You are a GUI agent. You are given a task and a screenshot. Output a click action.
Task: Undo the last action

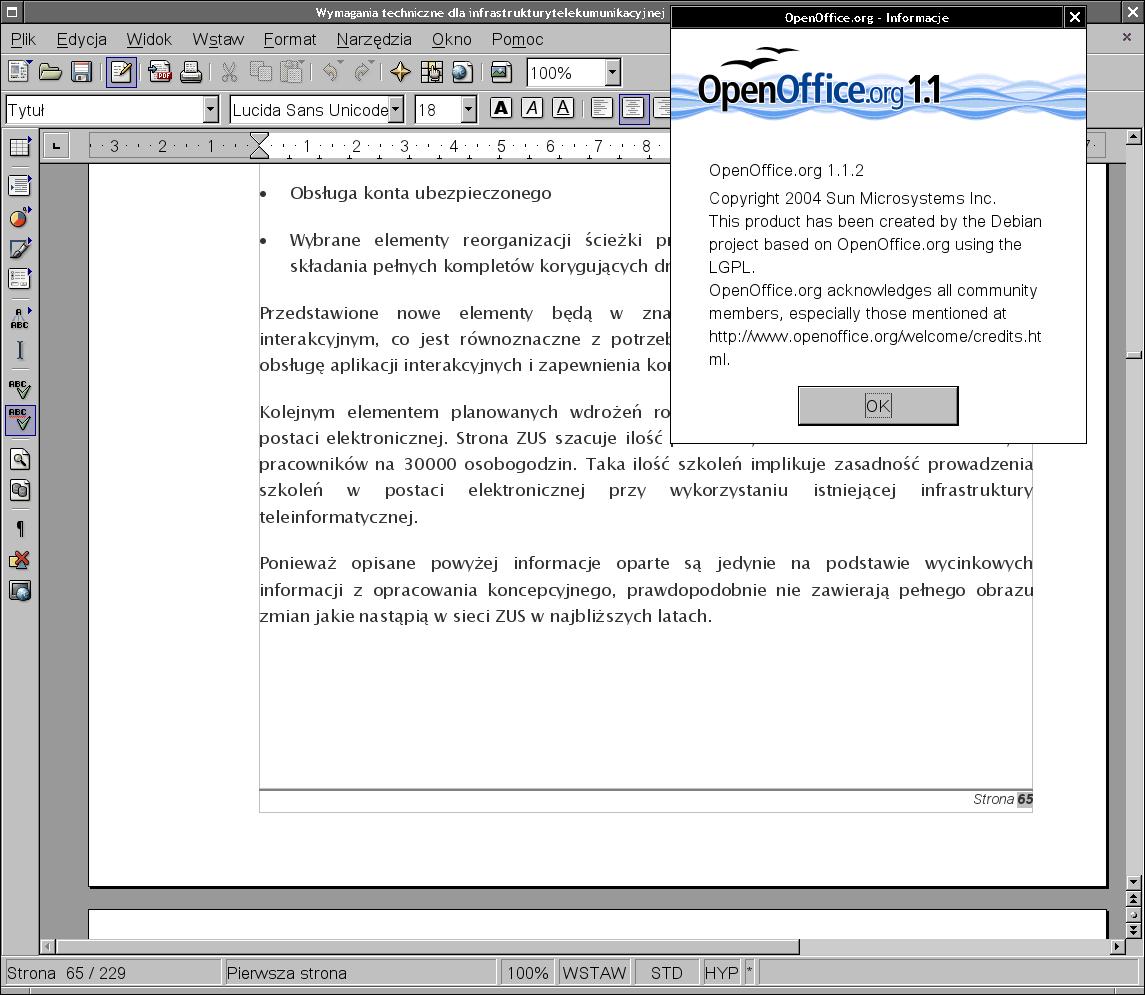(331, 72)
